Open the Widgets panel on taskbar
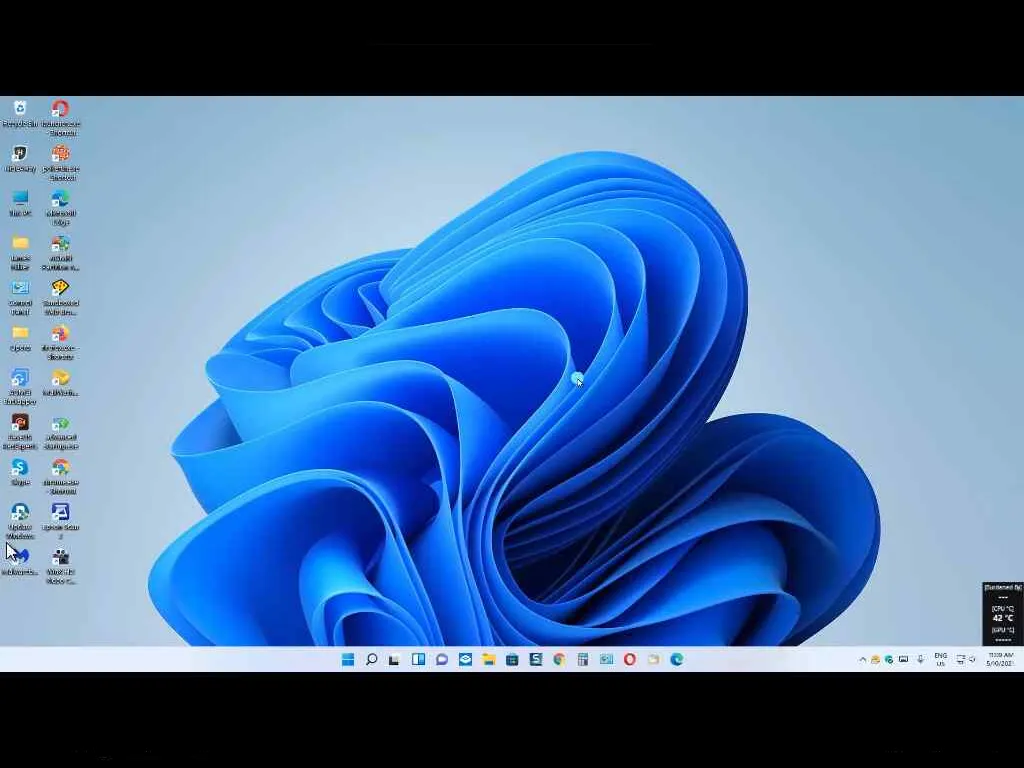This screenshot has width=1024, height=768. coord(419,660)
